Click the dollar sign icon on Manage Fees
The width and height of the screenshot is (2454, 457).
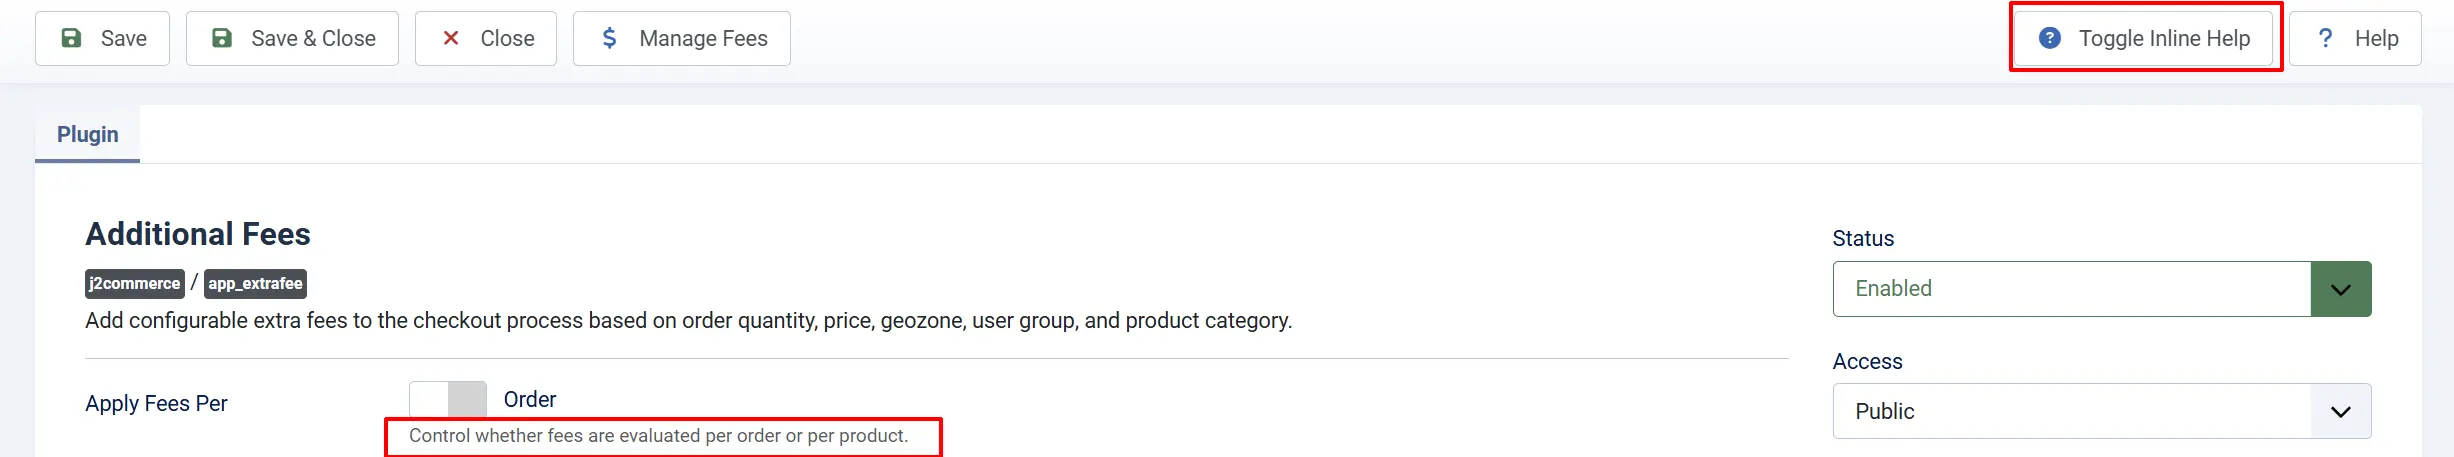pyautogui.click(x=609, y=38)
